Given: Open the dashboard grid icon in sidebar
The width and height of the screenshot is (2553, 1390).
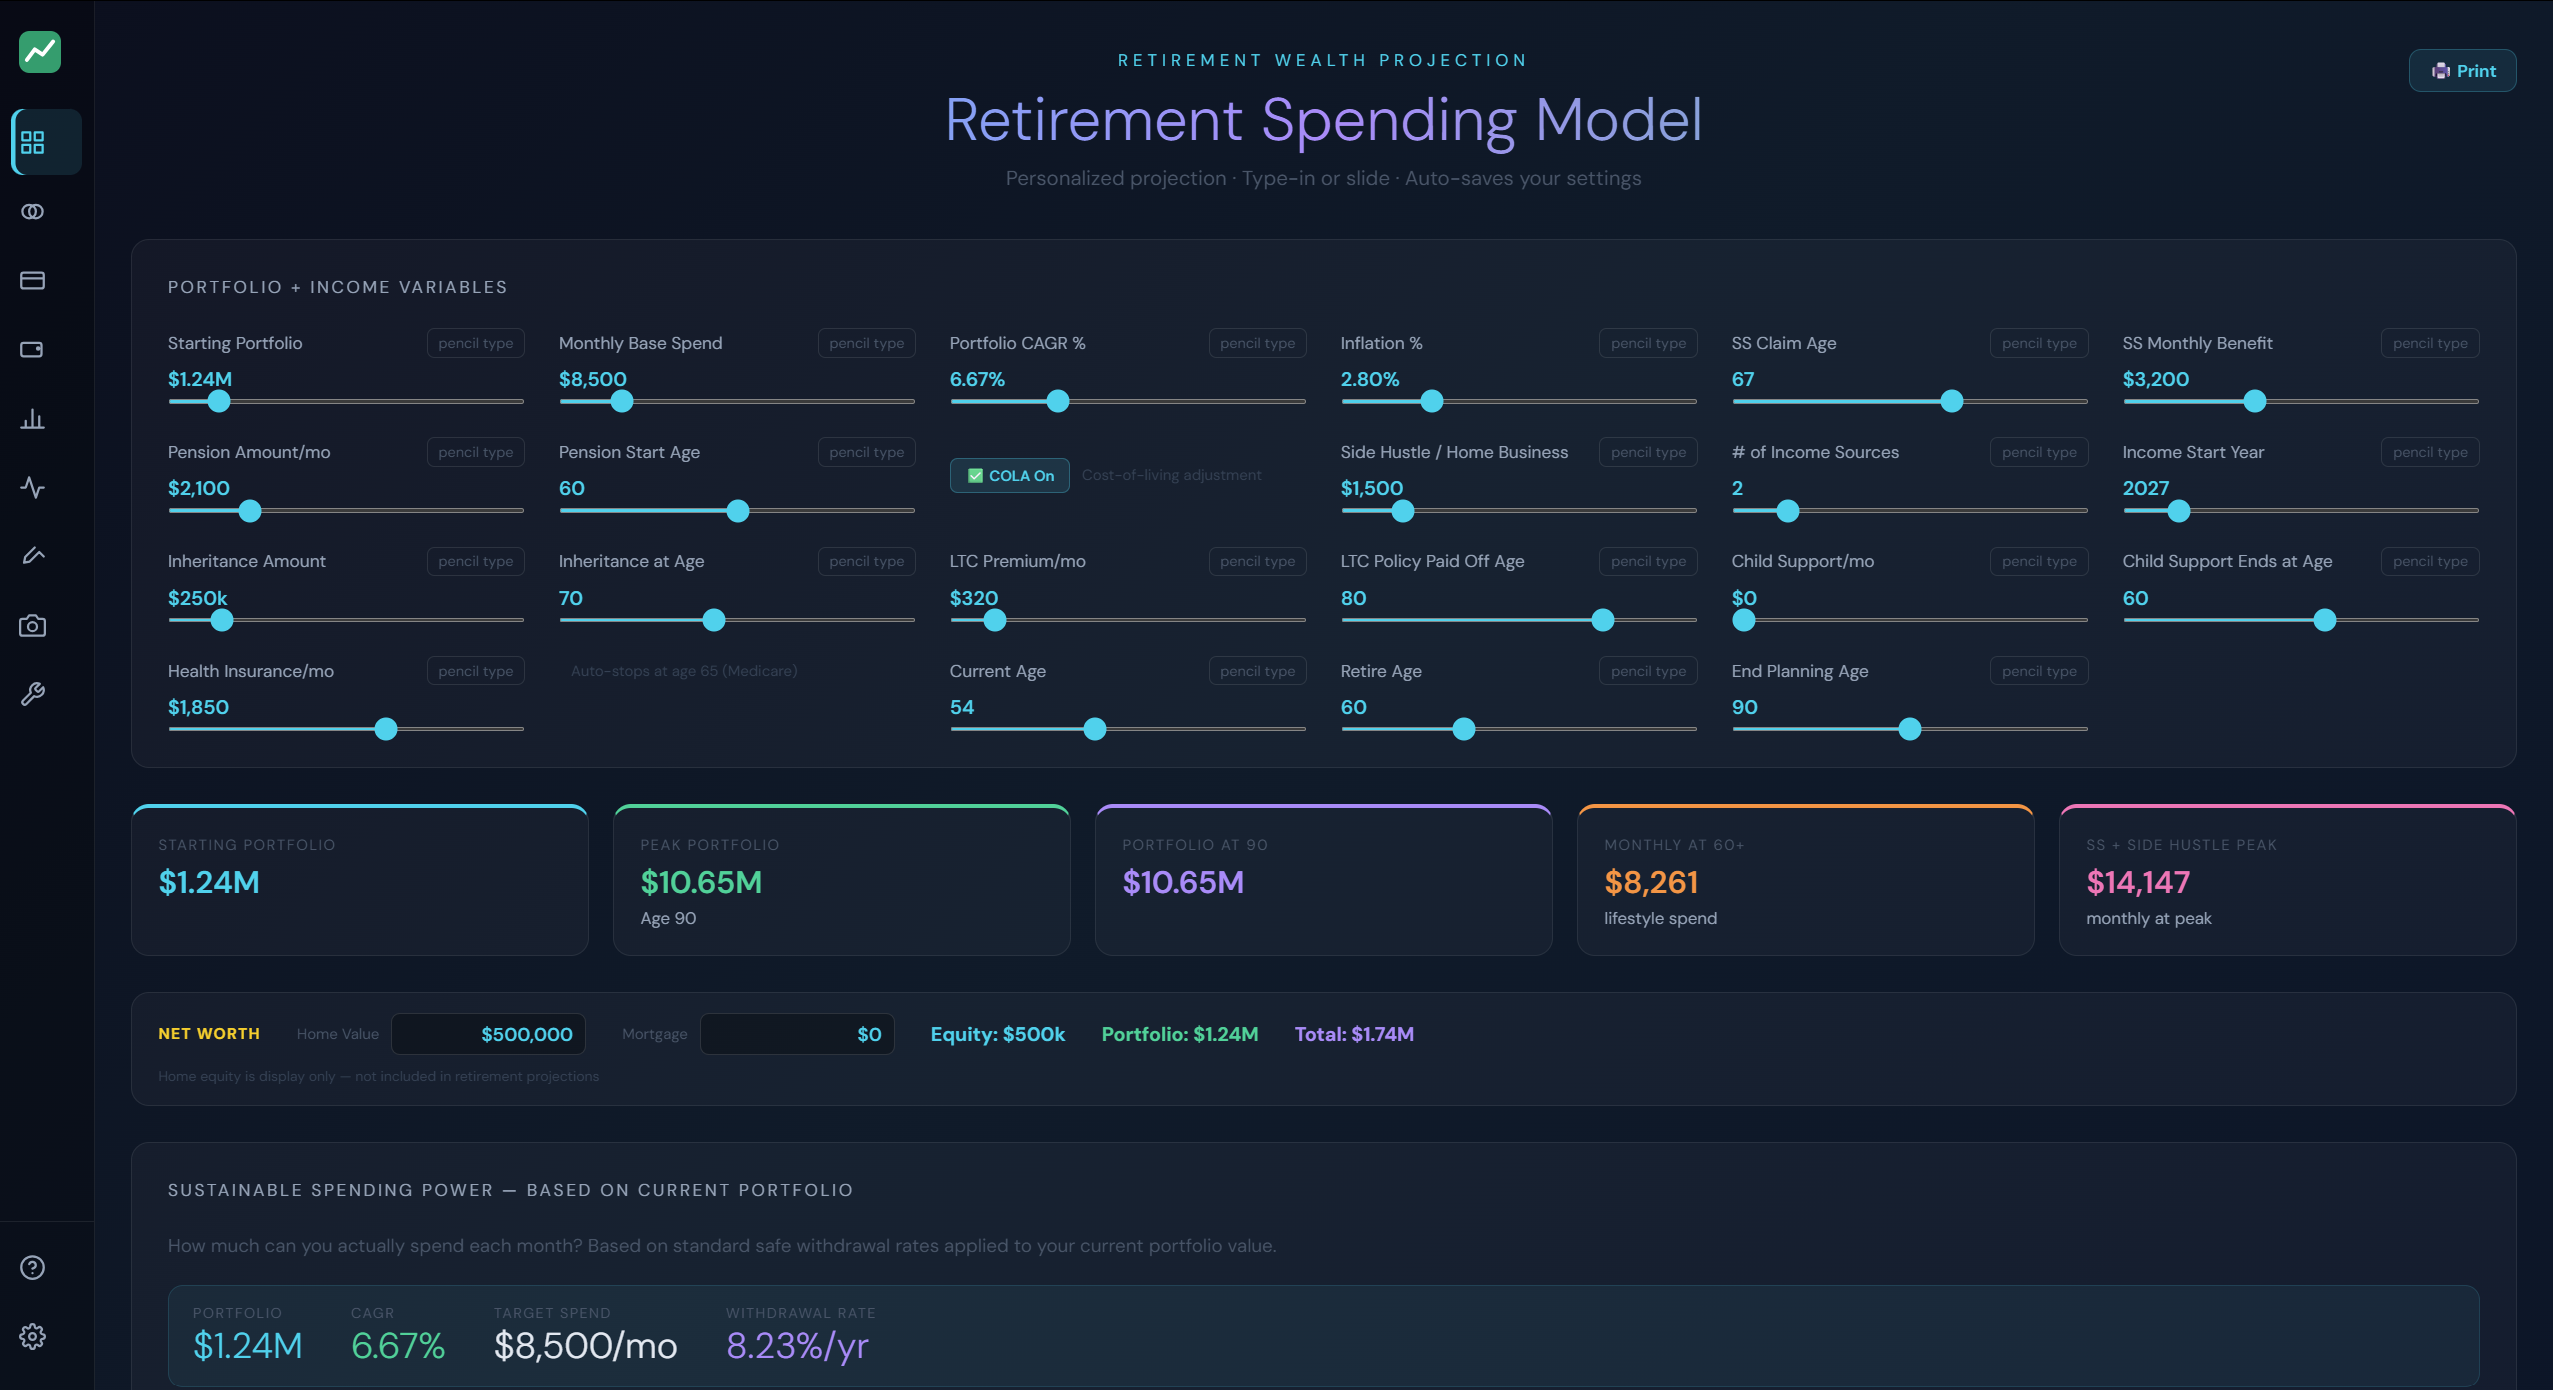Looking at the screenshot, I should [x=33, y=142].
